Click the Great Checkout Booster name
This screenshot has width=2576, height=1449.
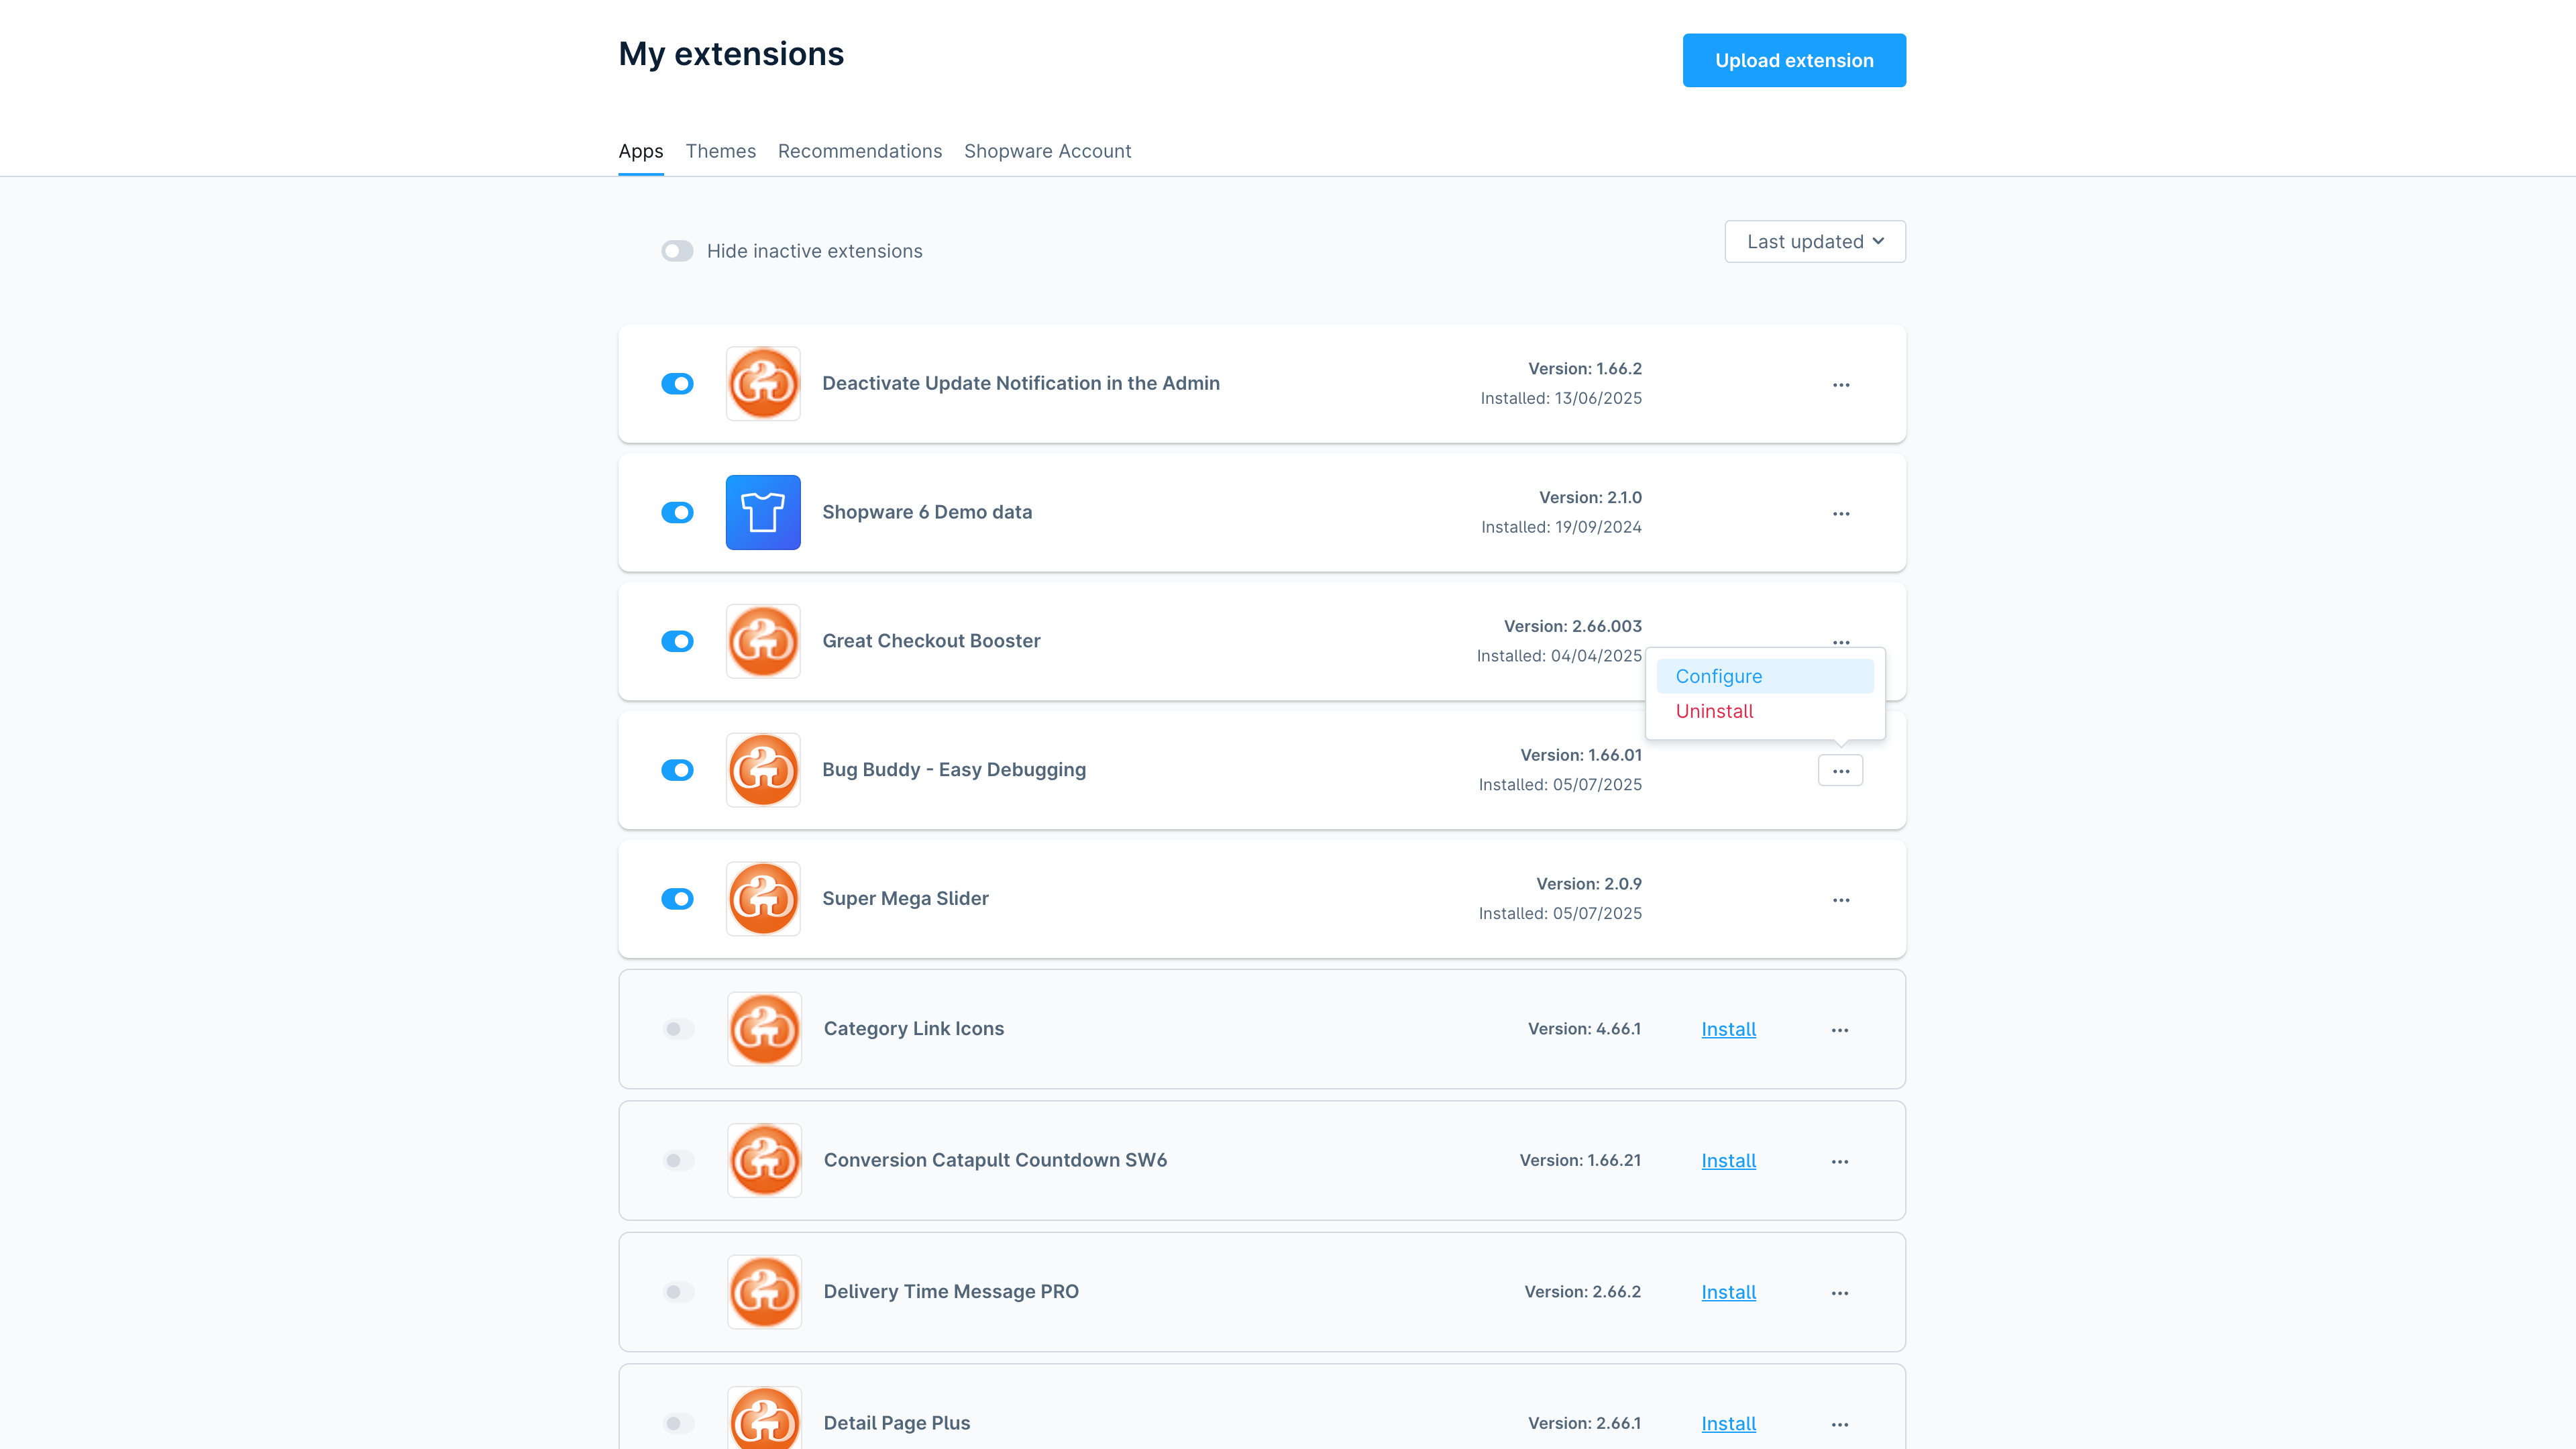[x=931, y=641]
